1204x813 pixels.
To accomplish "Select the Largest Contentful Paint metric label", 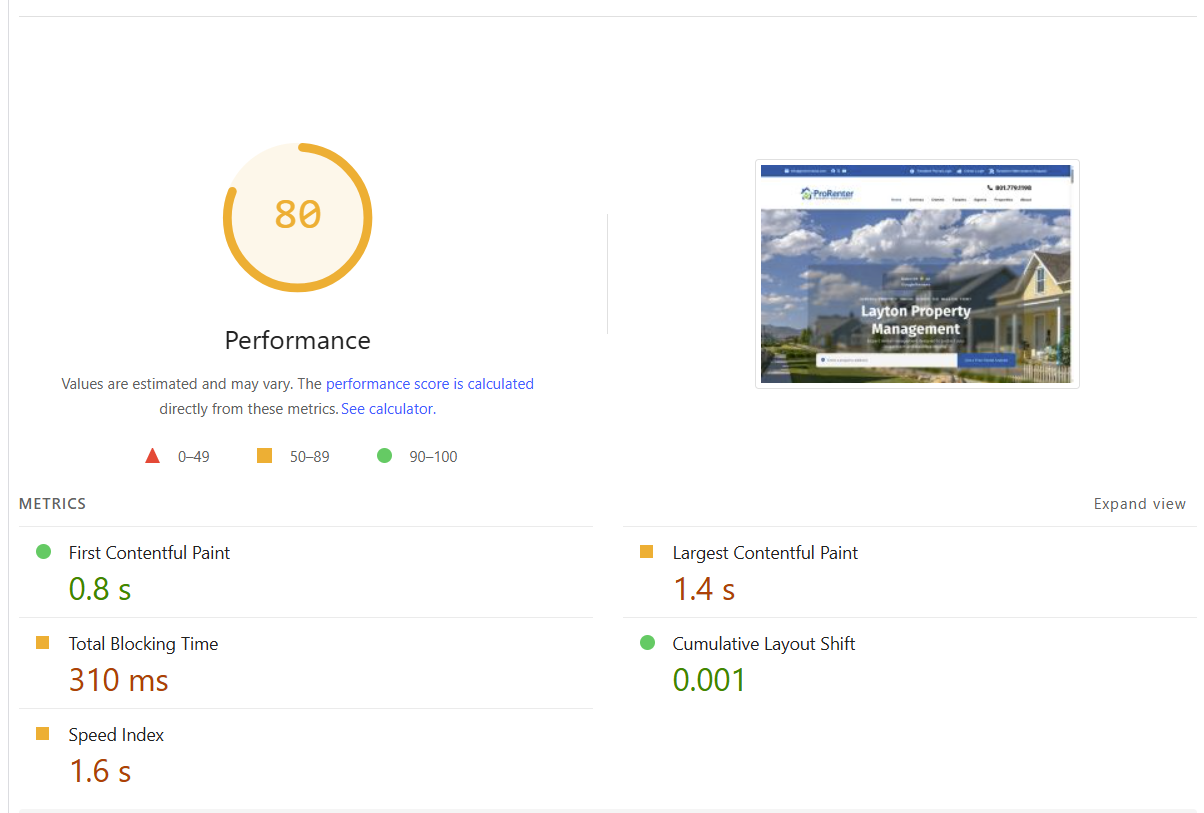I will coord(765,553).
